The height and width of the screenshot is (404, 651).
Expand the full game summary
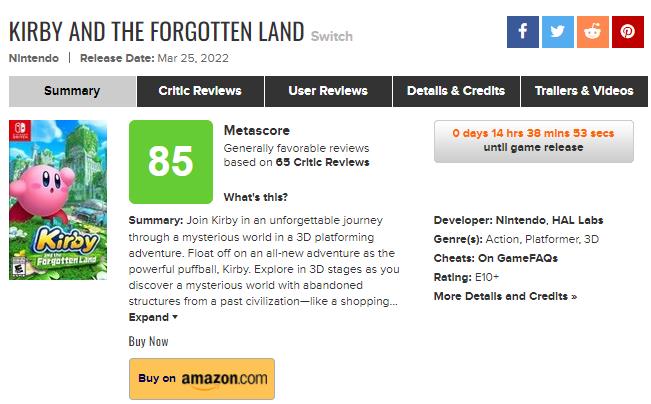(x=153, y=317)
